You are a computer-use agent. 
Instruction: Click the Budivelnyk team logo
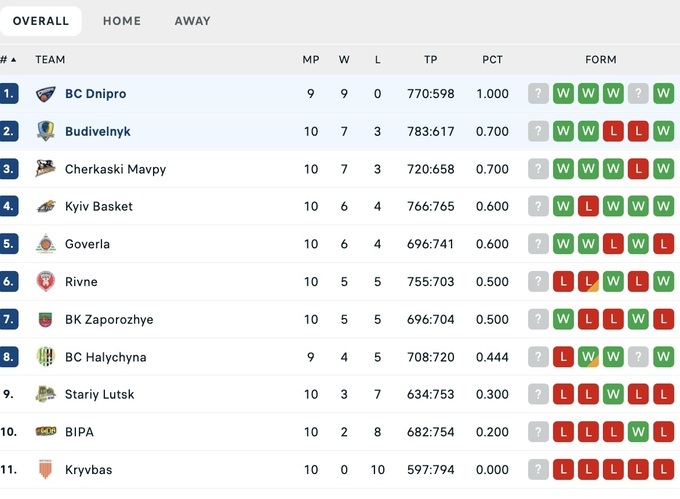pyautogui.click(x=46, y=131)
